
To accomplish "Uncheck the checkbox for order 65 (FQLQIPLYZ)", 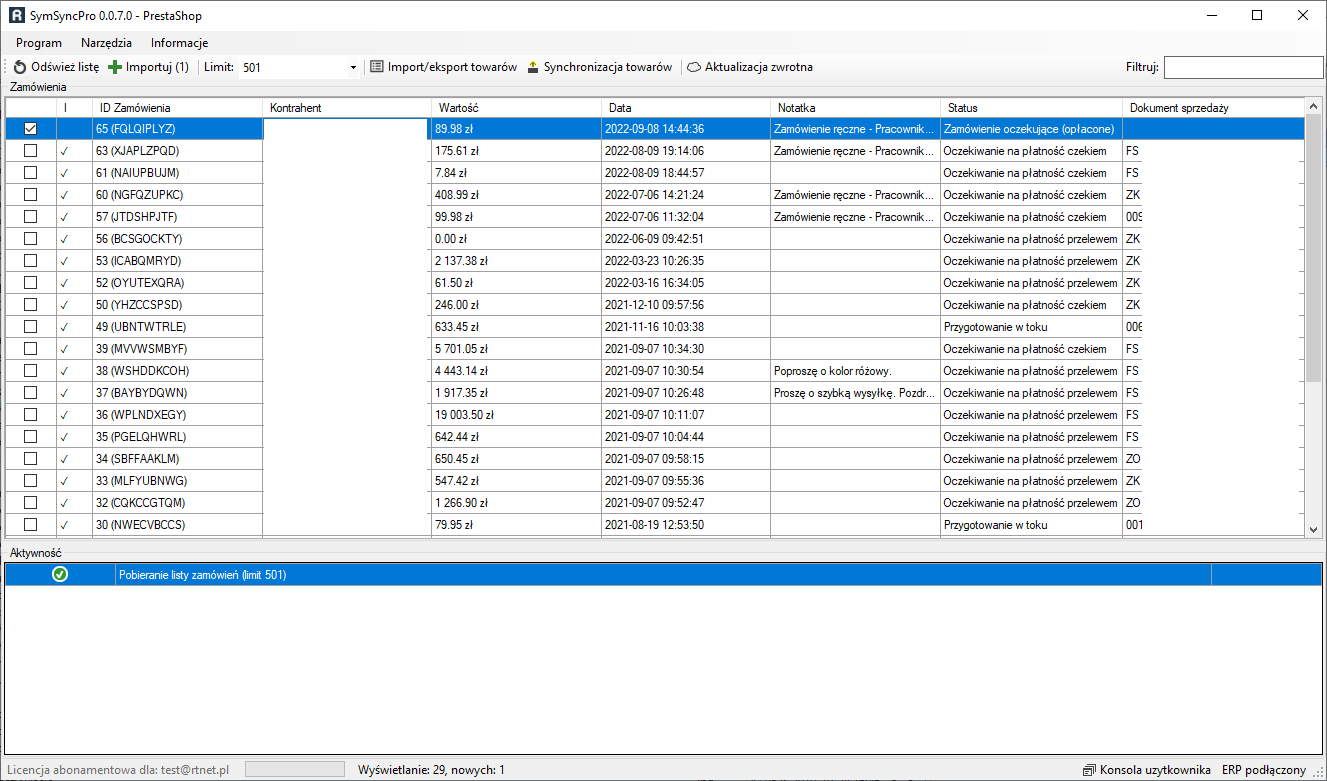I will (x=31, y=129).
